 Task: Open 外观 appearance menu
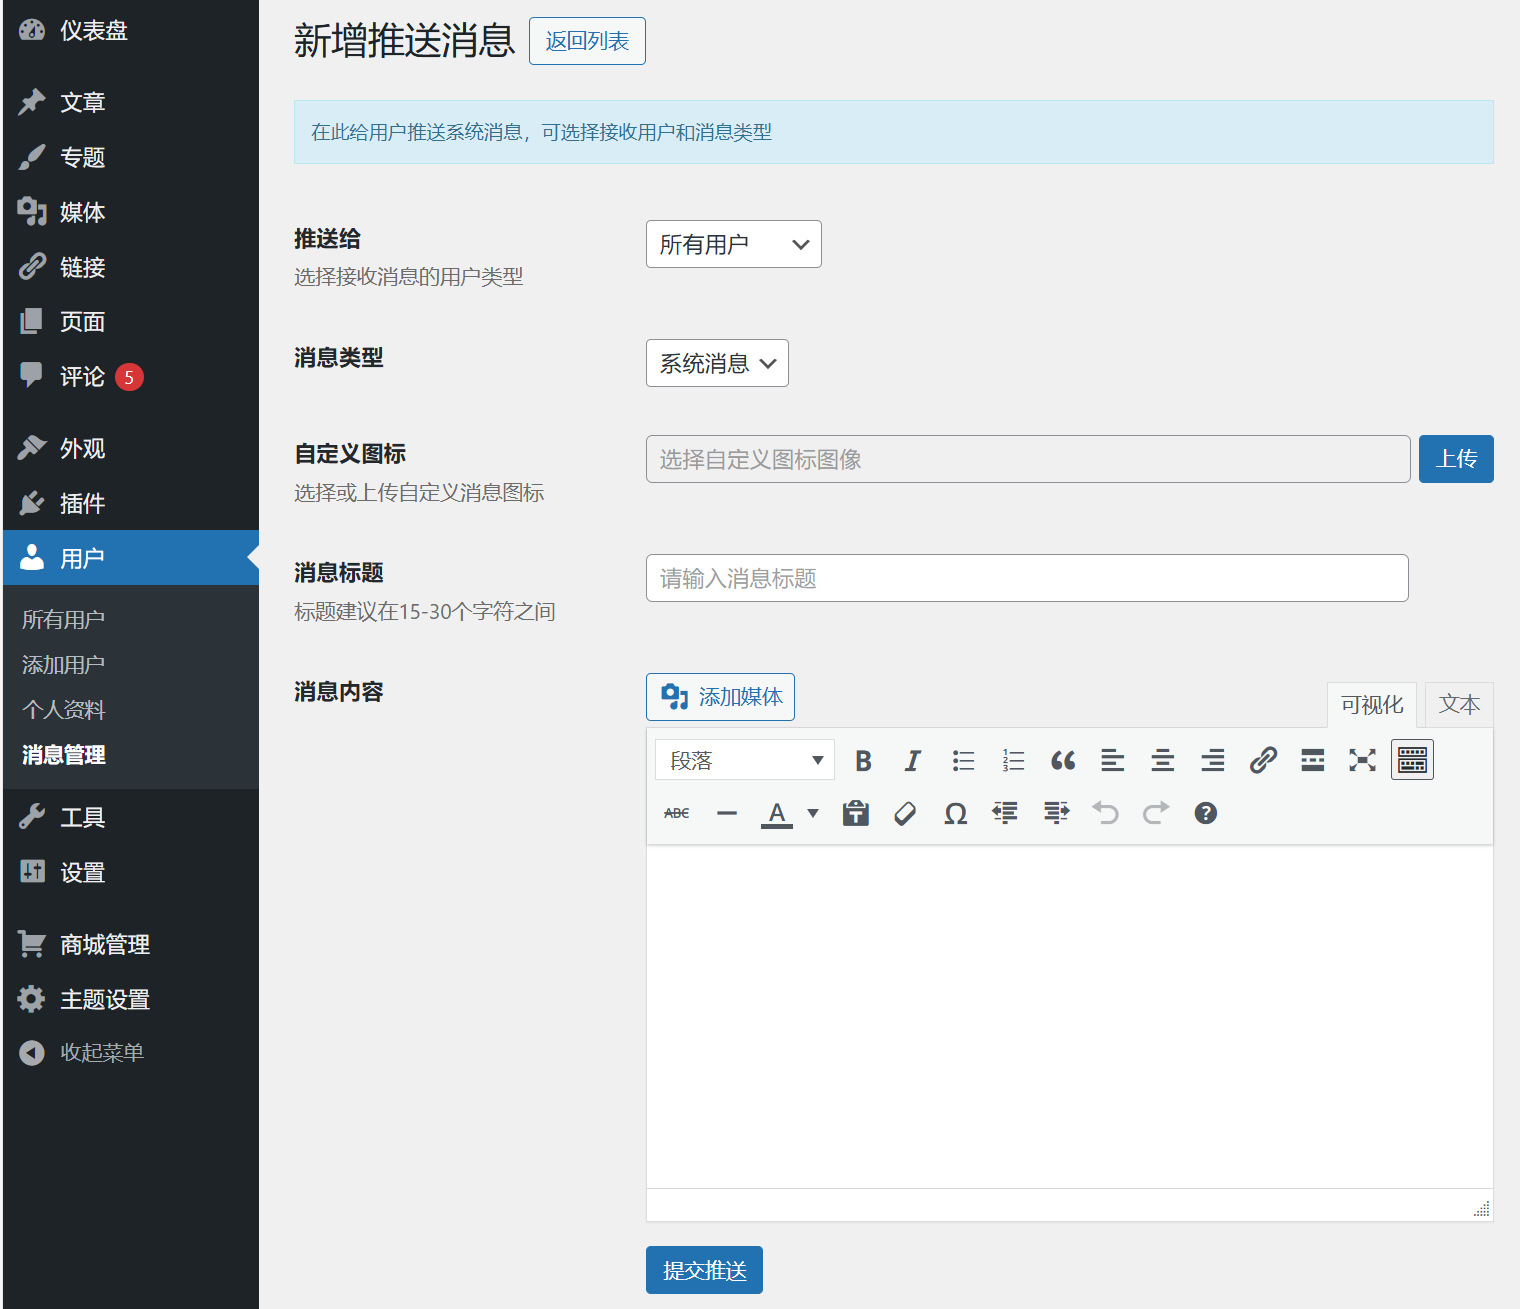tap(130, 448)
